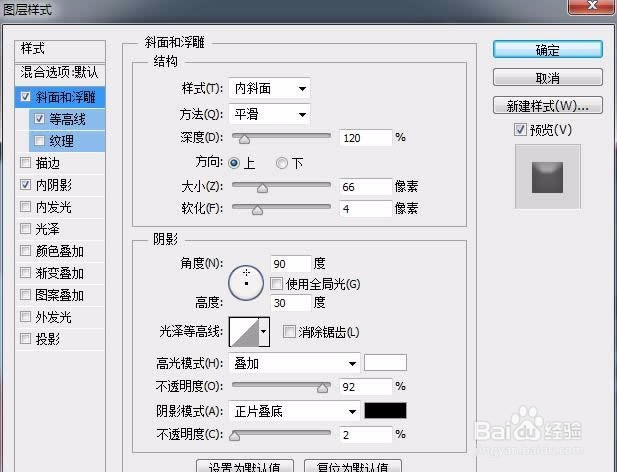Enable the 光泽 checkbox
This screenshot has width=617, height=472.
(25, 229)
